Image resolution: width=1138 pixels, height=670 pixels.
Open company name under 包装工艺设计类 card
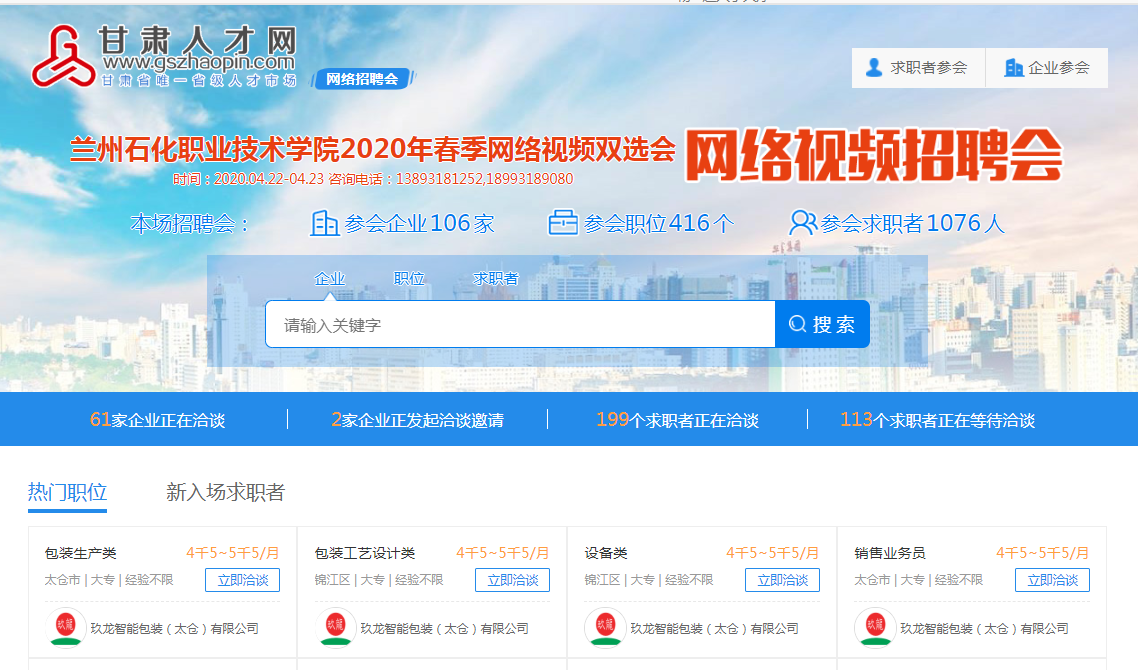click(x=444, y=629)
